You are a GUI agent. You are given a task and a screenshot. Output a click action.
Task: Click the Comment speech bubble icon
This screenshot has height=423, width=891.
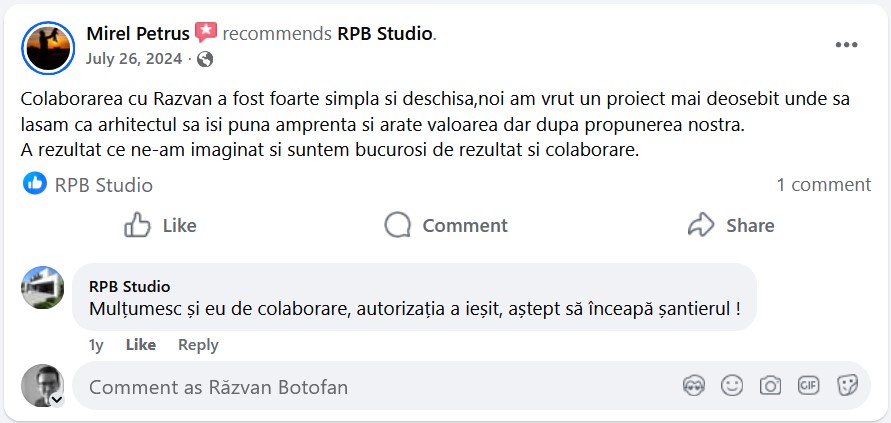pyautogui.click(x=398, y=225)
